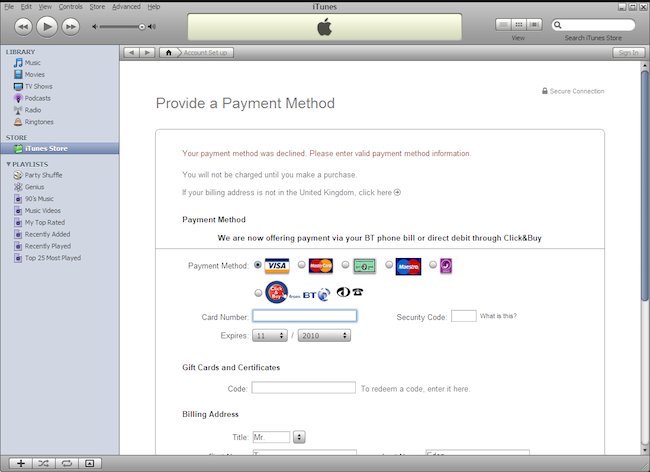Select the Visa radio button
Viewport: 650px width, 472px height.
(x=257, y=264)
